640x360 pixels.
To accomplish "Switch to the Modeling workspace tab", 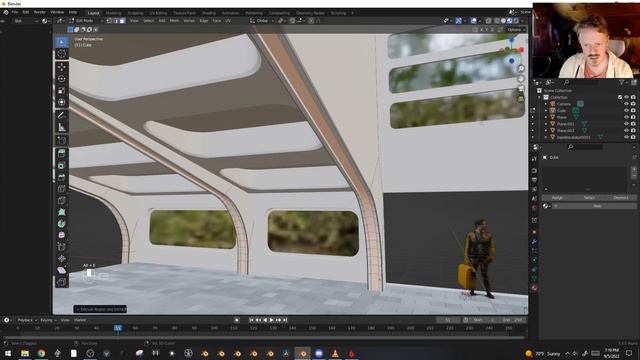I will click(113, 13).
